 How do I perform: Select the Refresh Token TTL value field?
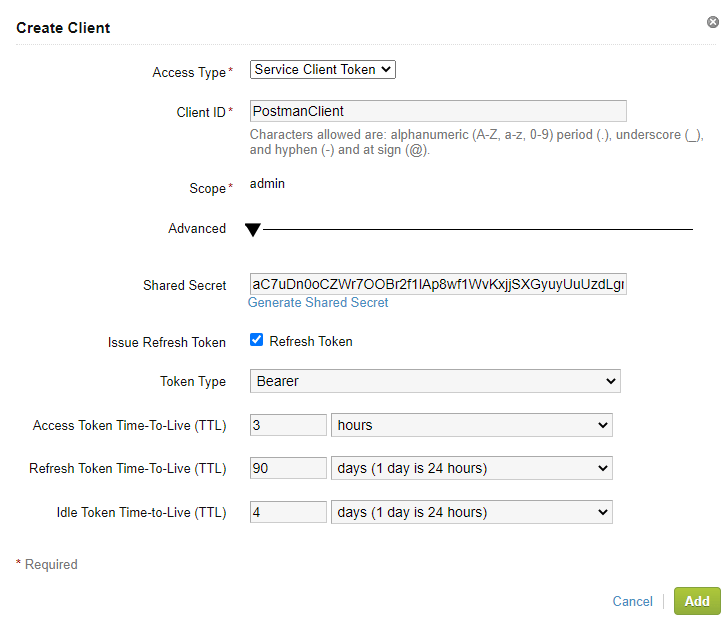(288, 468)
